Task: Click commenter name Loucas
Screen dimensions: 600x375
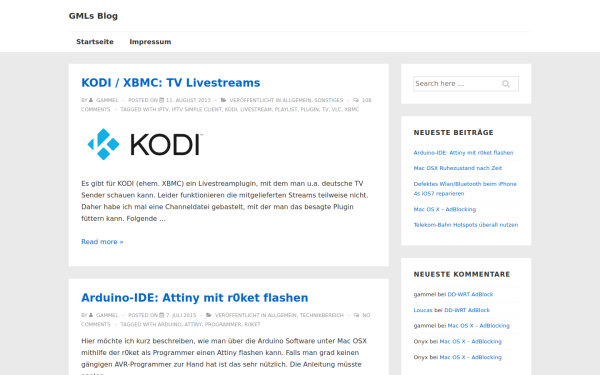Action: pyautogui.click(x=423, y=310)
